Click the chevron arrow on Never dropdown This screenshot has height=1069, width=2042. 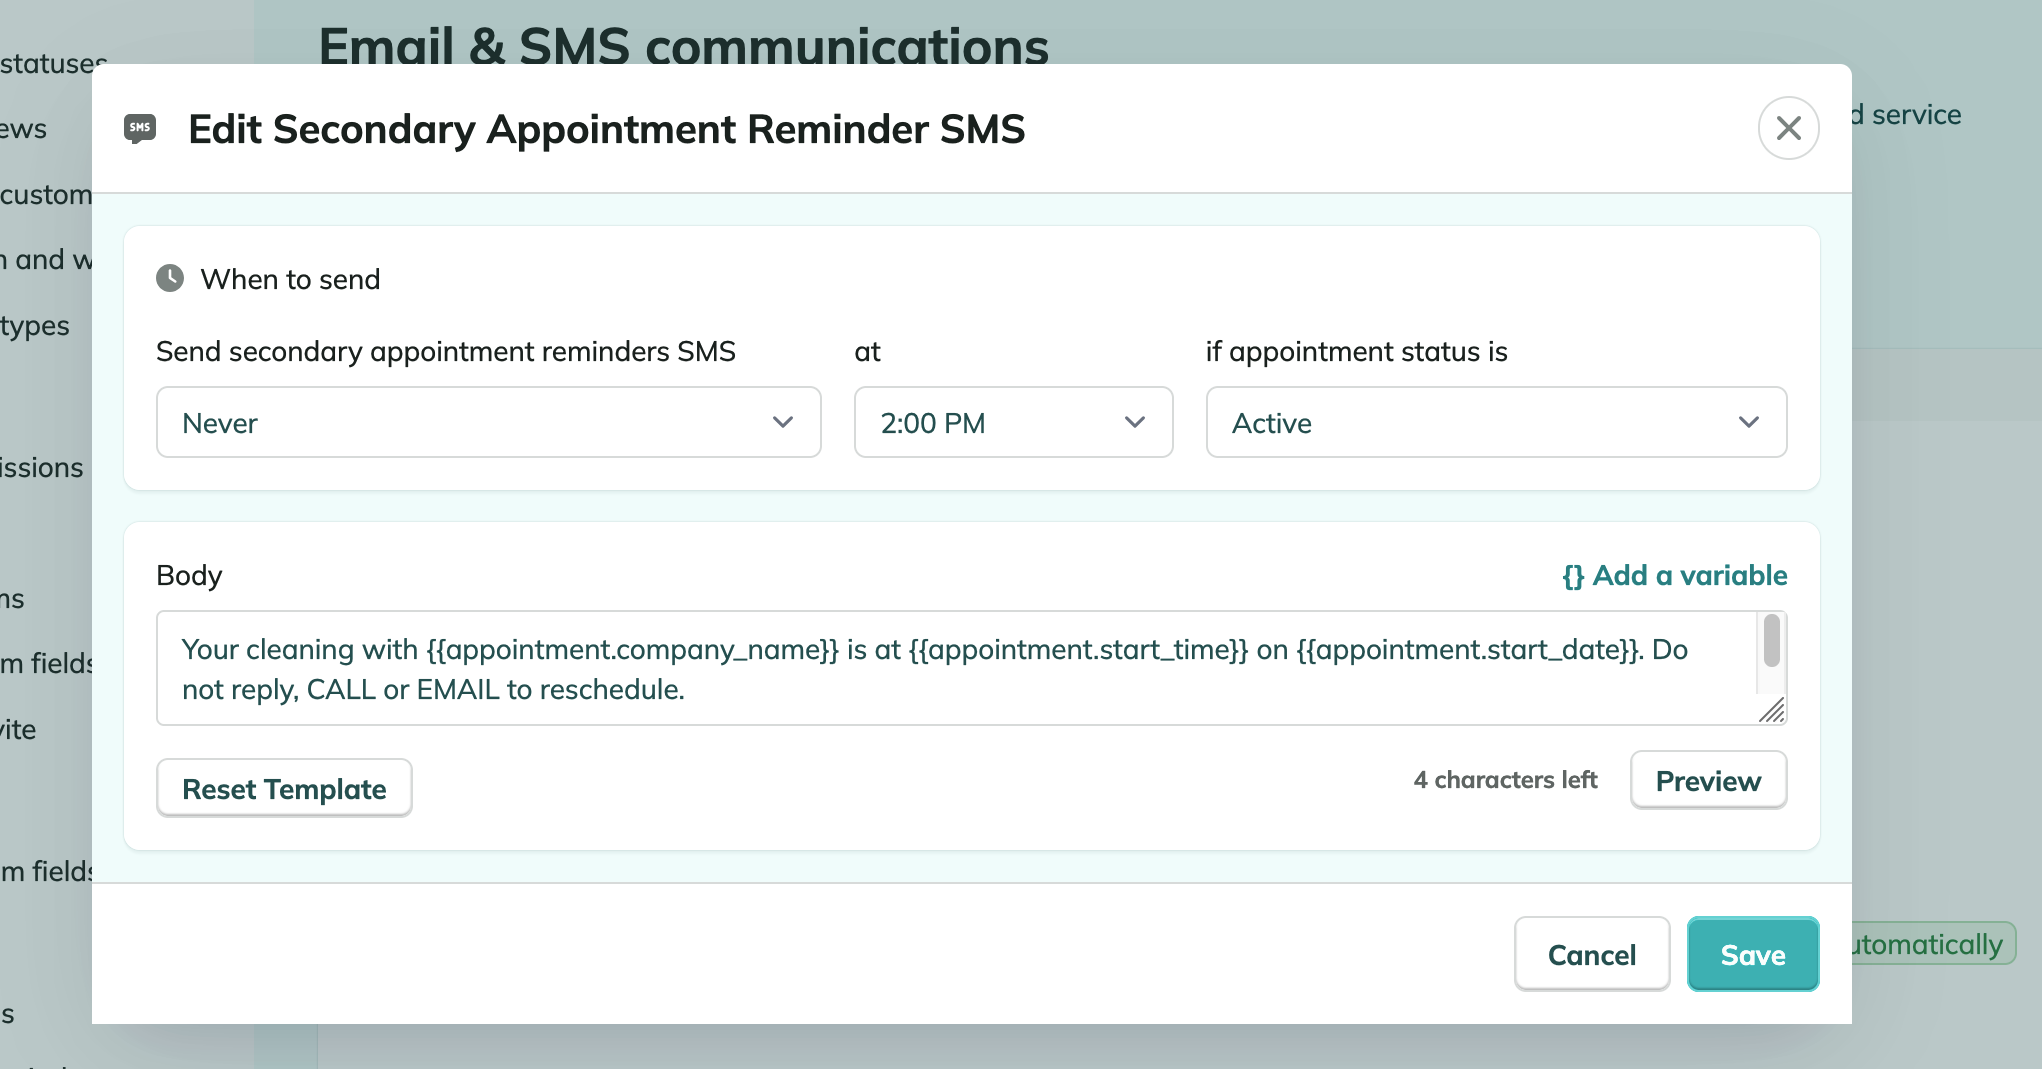tap(783, 422)
